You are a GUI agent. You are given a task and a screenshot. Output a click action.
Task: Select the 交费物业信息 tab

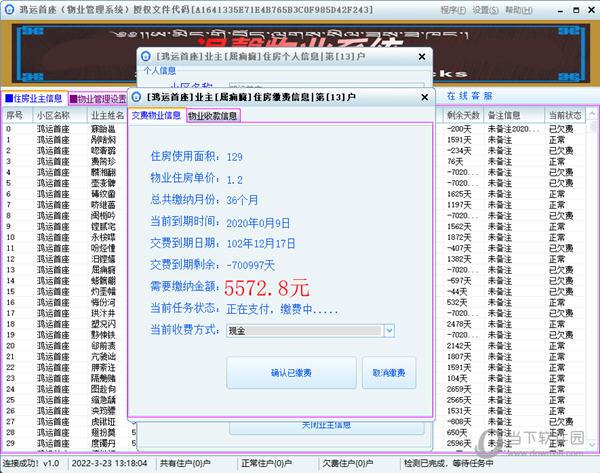(x=157, y=115)
